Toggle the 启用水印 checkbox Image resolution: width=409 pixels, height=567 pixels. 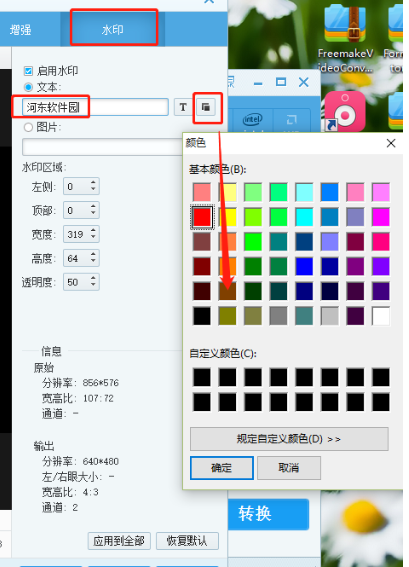click(x=28, y=71)
